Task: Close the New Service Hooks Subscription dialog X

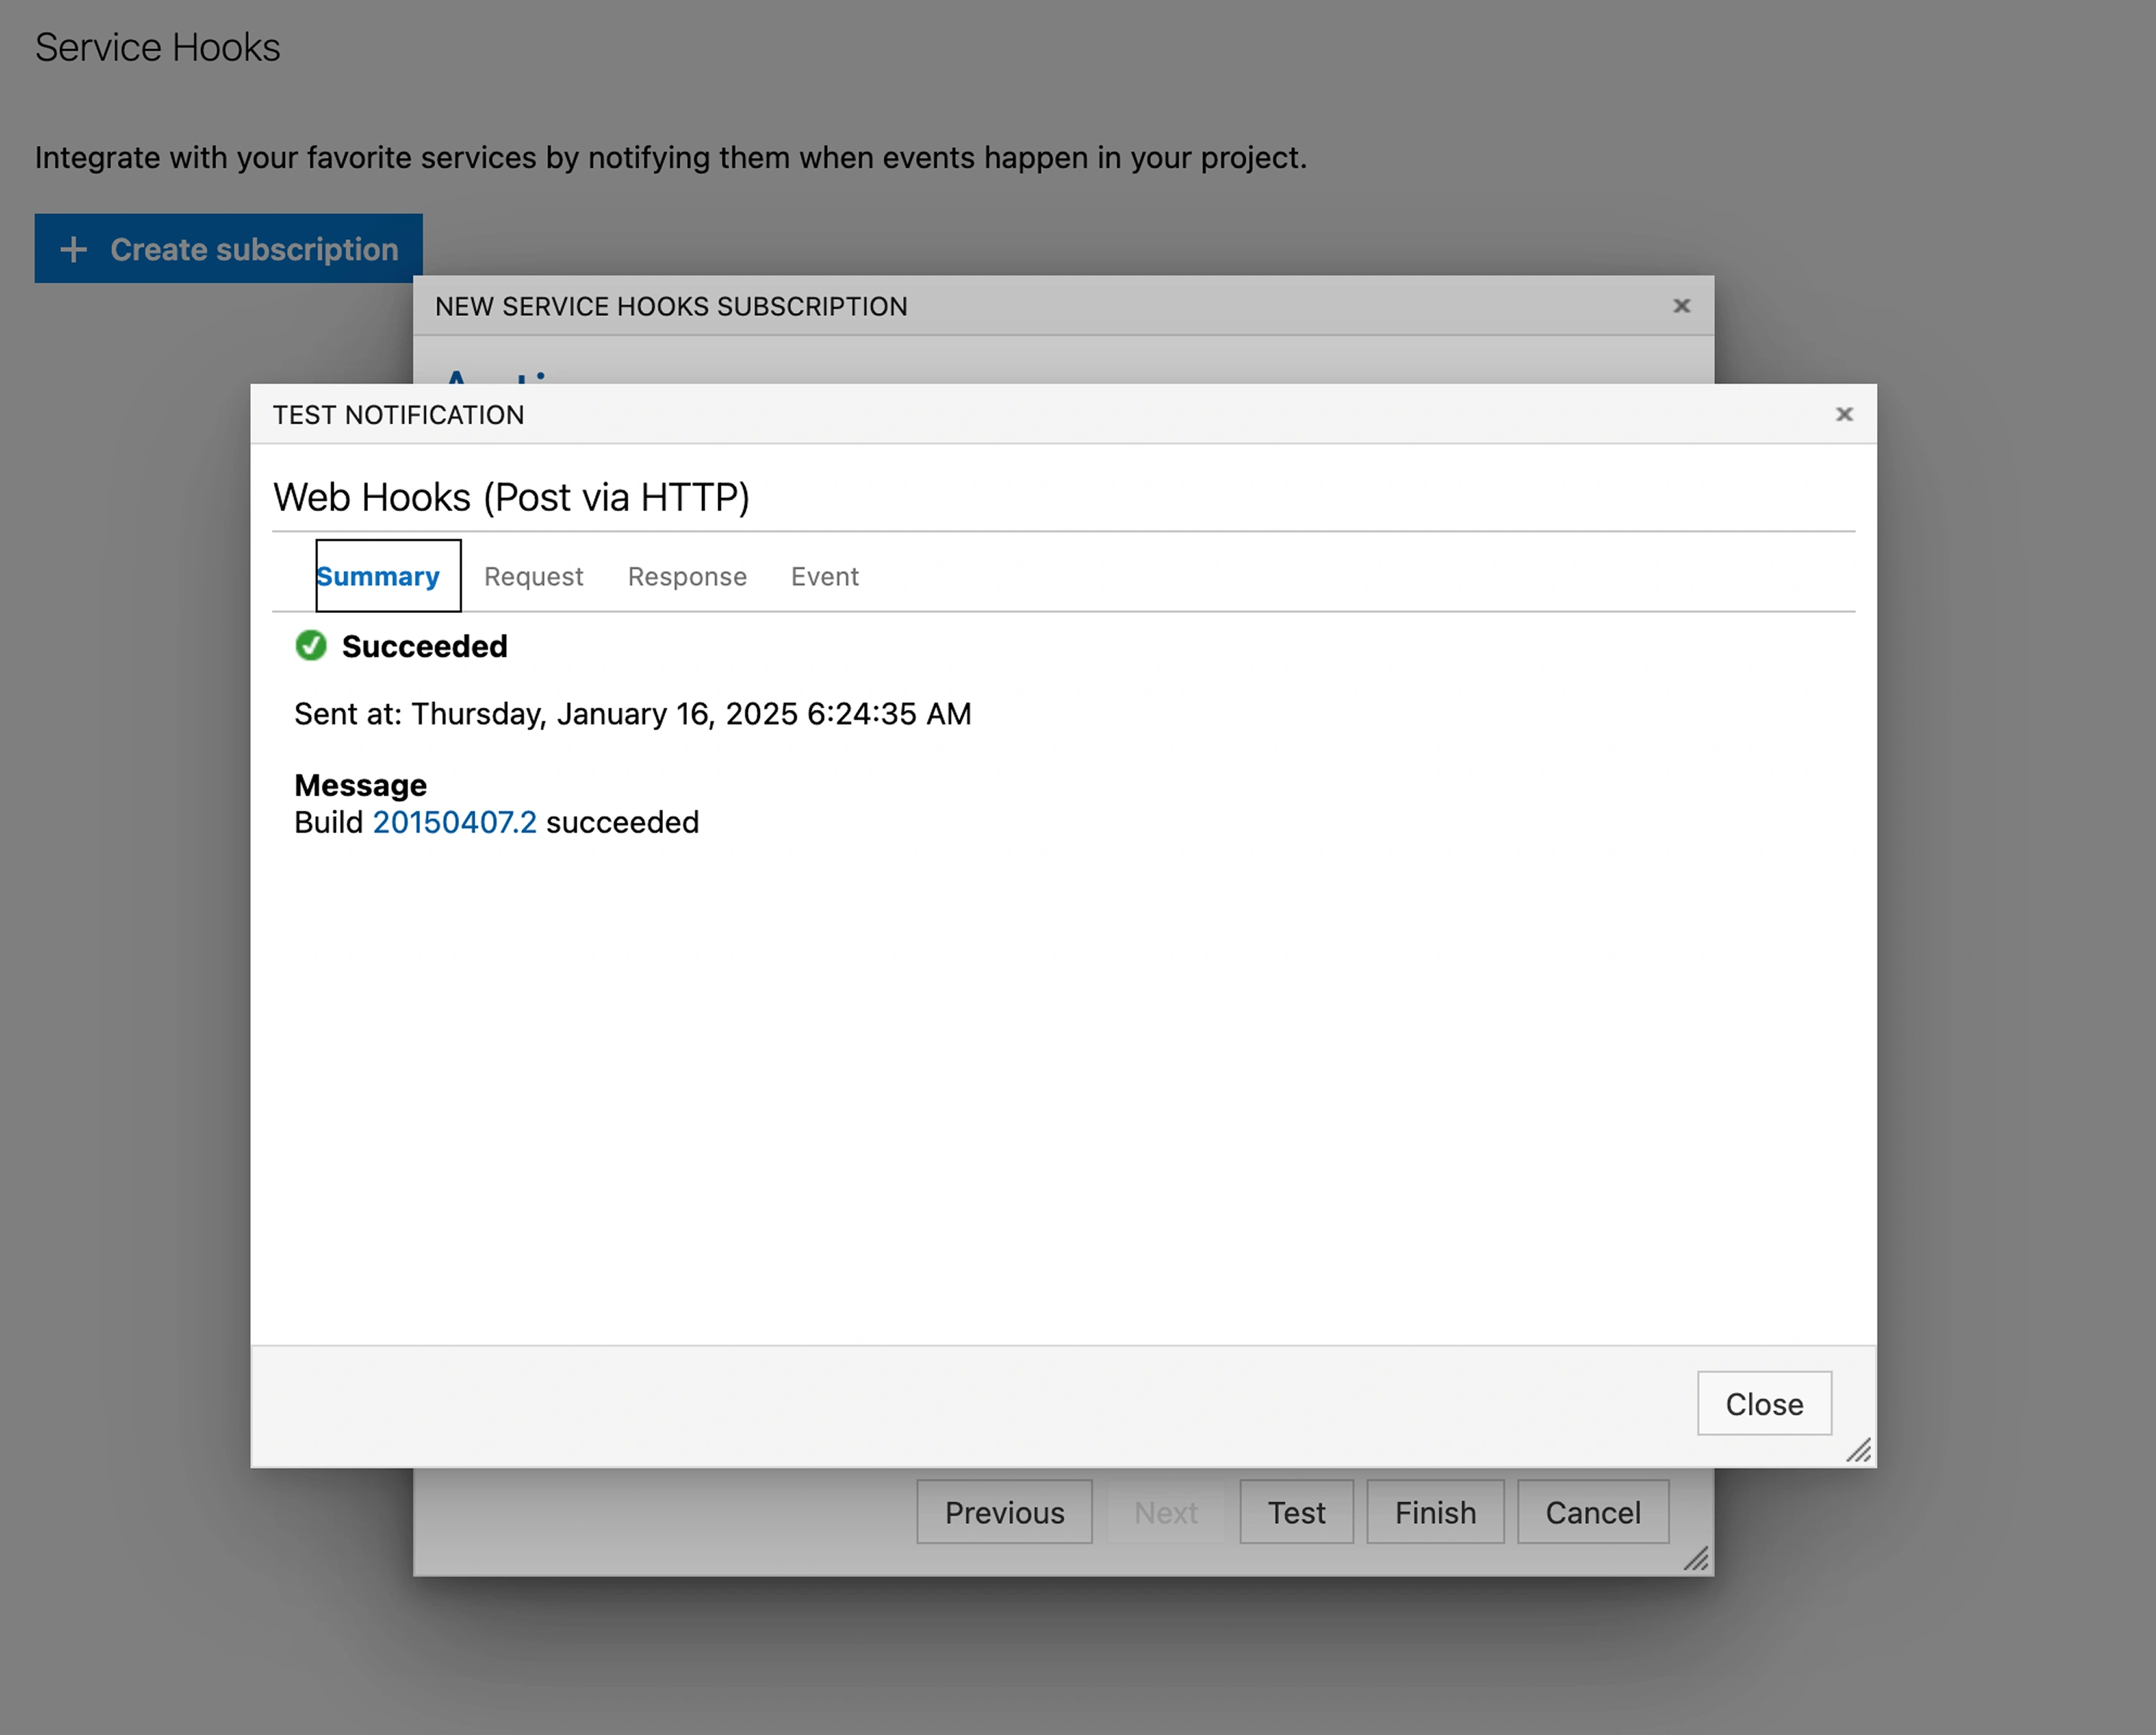Action: [x=1681, y=306]
